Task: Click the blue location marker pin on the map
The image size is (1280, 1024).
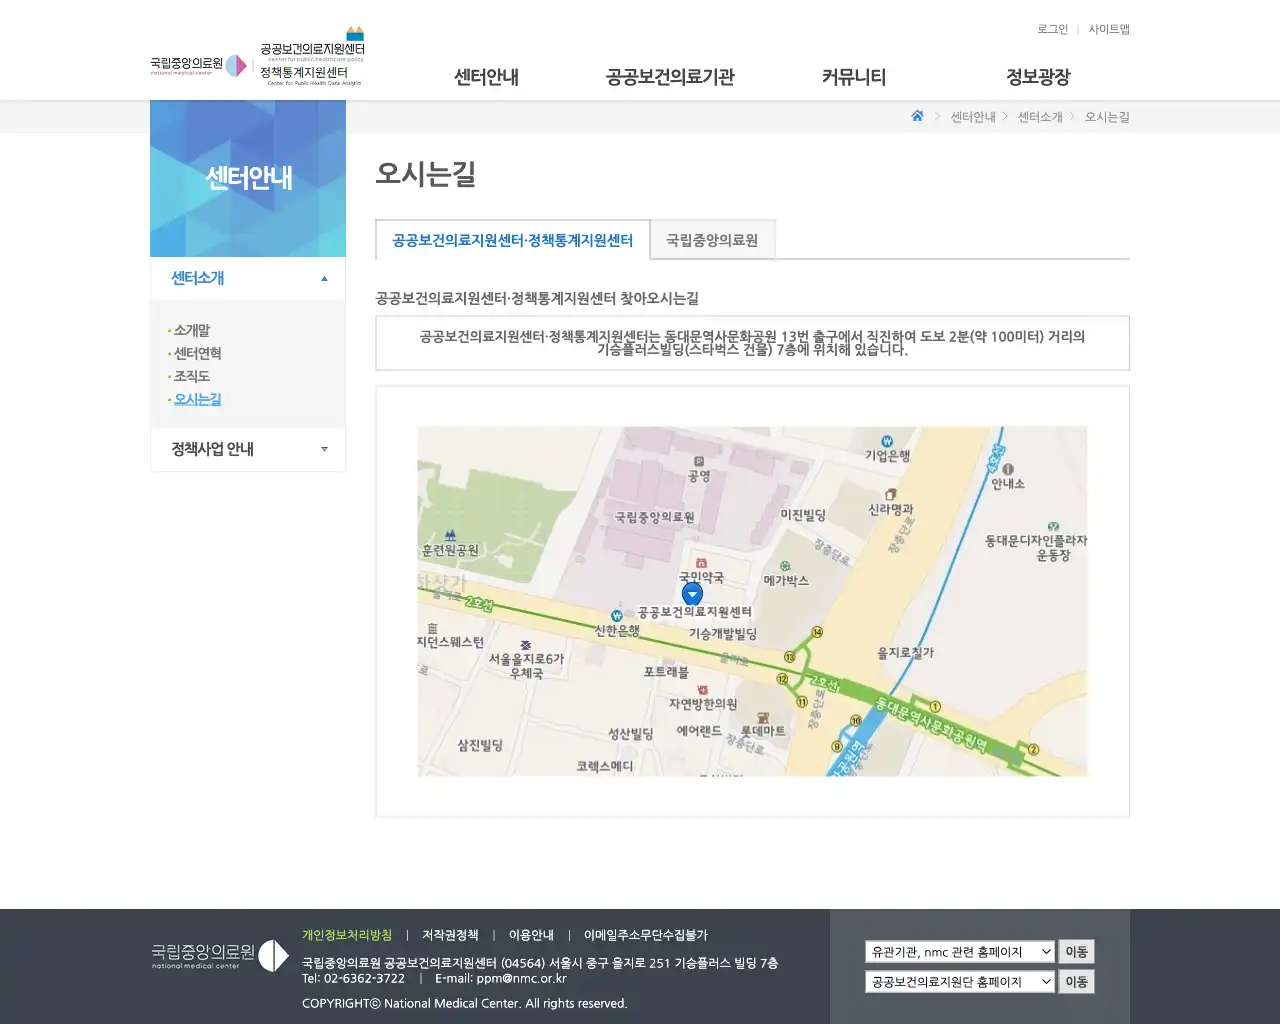Action: tap(692, 593)
